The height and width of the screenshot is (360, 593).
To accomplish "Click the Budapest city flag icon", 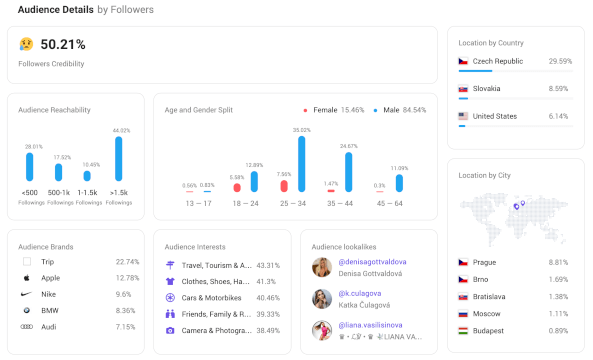I will coord(463,331).
